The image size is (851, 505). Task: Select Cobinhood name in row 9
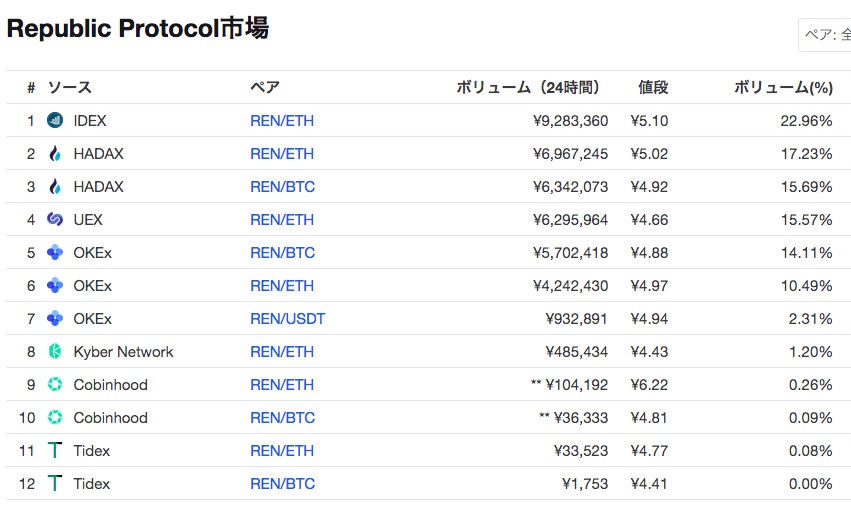coord(110,385)
